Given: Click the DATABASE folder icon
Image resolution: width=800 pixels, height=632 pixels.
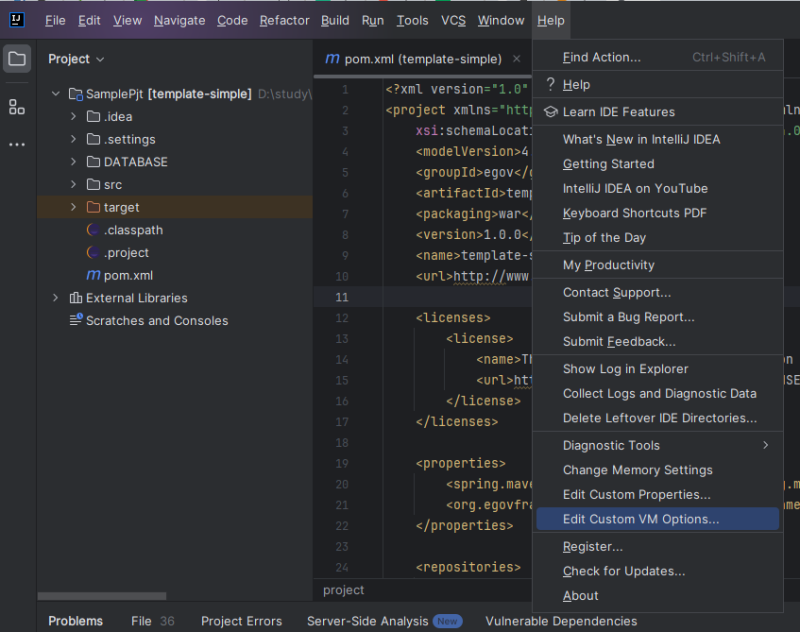Looking at the screenshot, I should [93, 162].
